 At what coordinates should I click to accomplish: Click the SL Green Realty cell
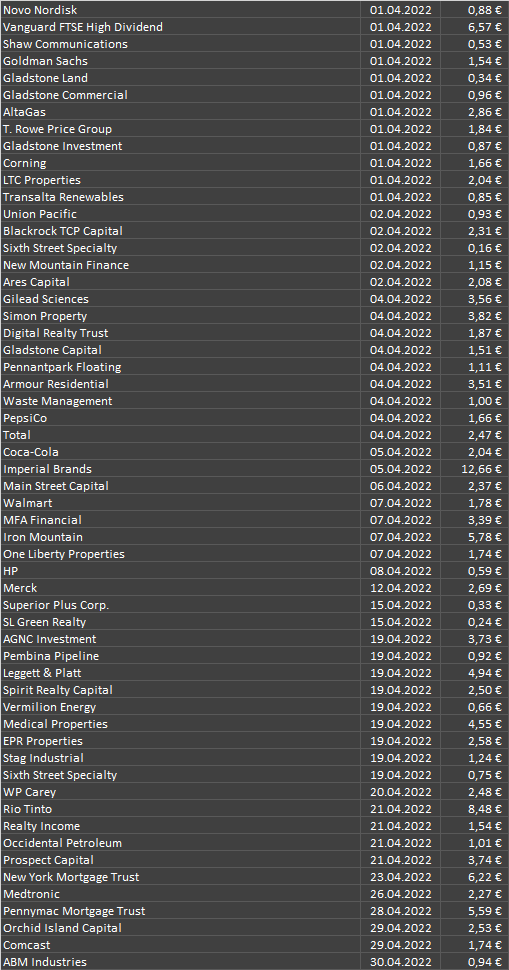pos(181,622)
